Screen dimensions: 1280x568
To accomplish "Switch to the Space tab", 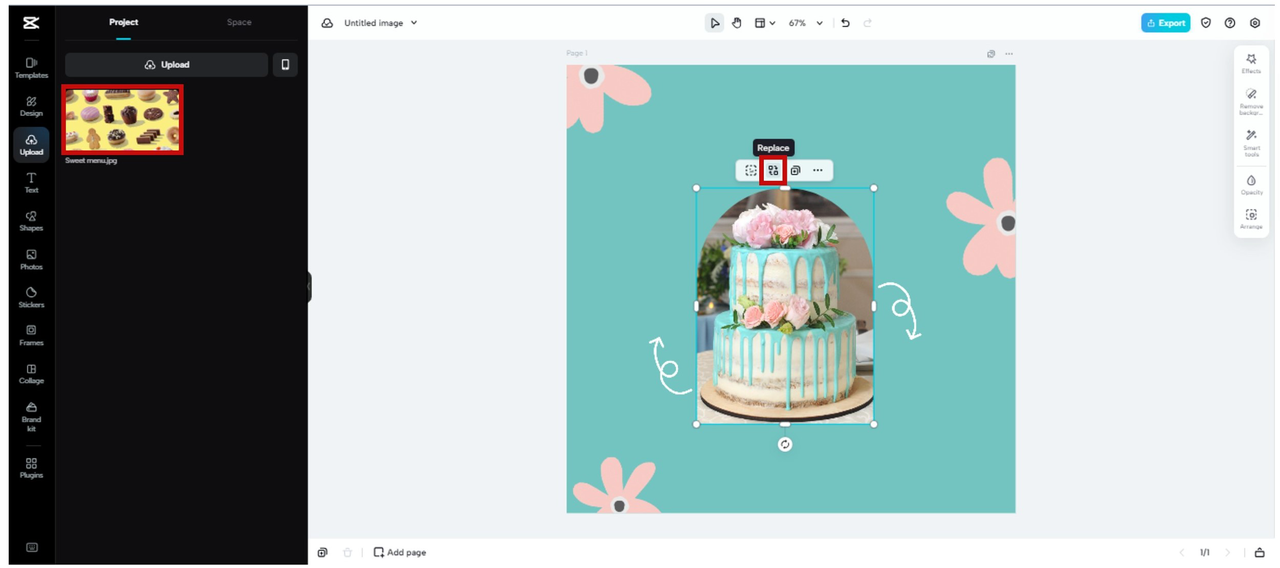I will pos(239,22).
